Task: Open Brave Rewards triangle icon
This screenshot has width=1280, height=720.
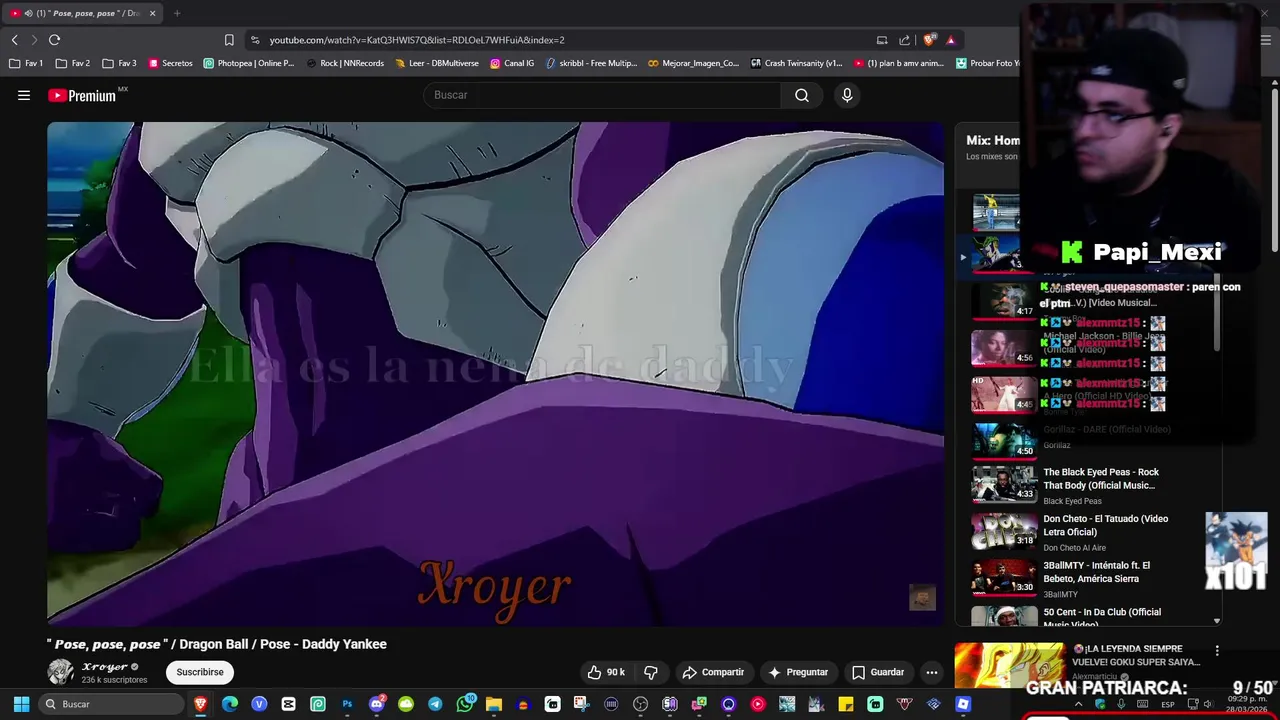Action: pyautogui.click(x=951, y=40)
